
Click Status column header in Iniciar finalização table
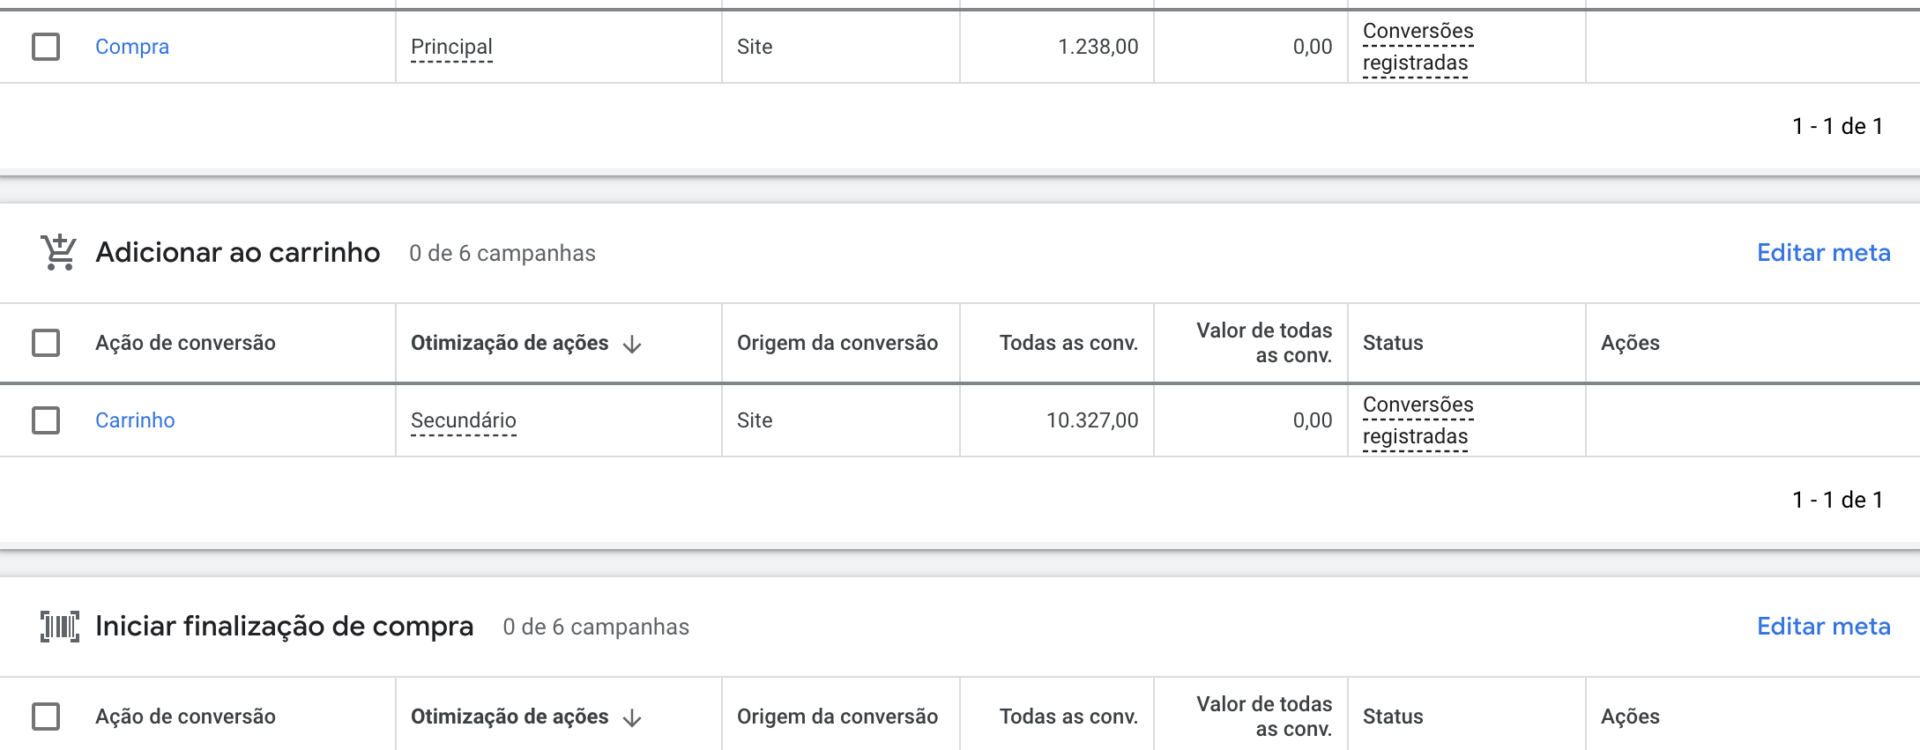[1392, 716]
